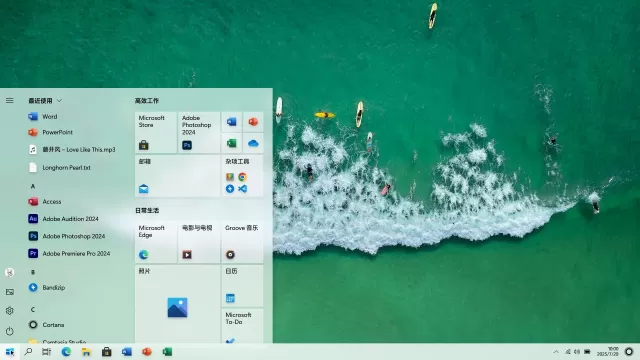Open File Explorer from the taskbar
640x360 pixels.
[x=86, y=352]
